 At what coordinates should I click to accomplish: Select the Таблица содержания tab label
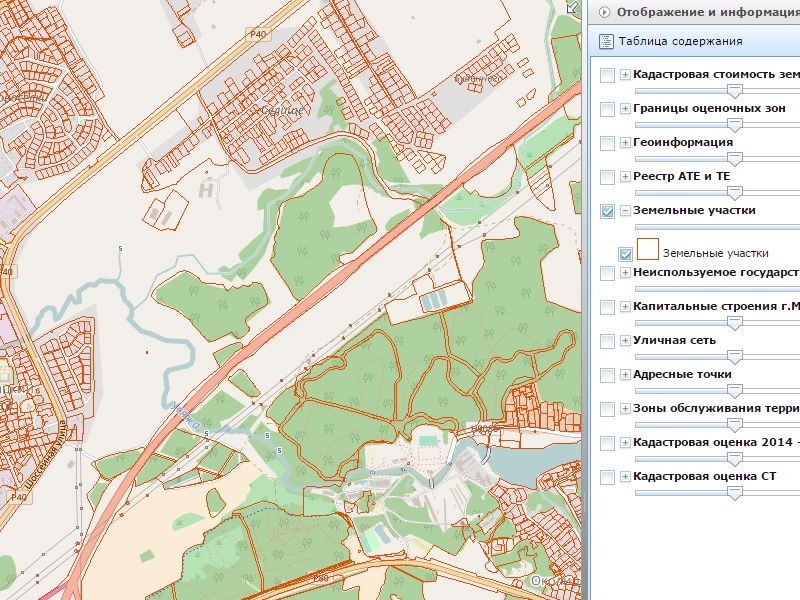pyautogui.click(x=680, y=41)
